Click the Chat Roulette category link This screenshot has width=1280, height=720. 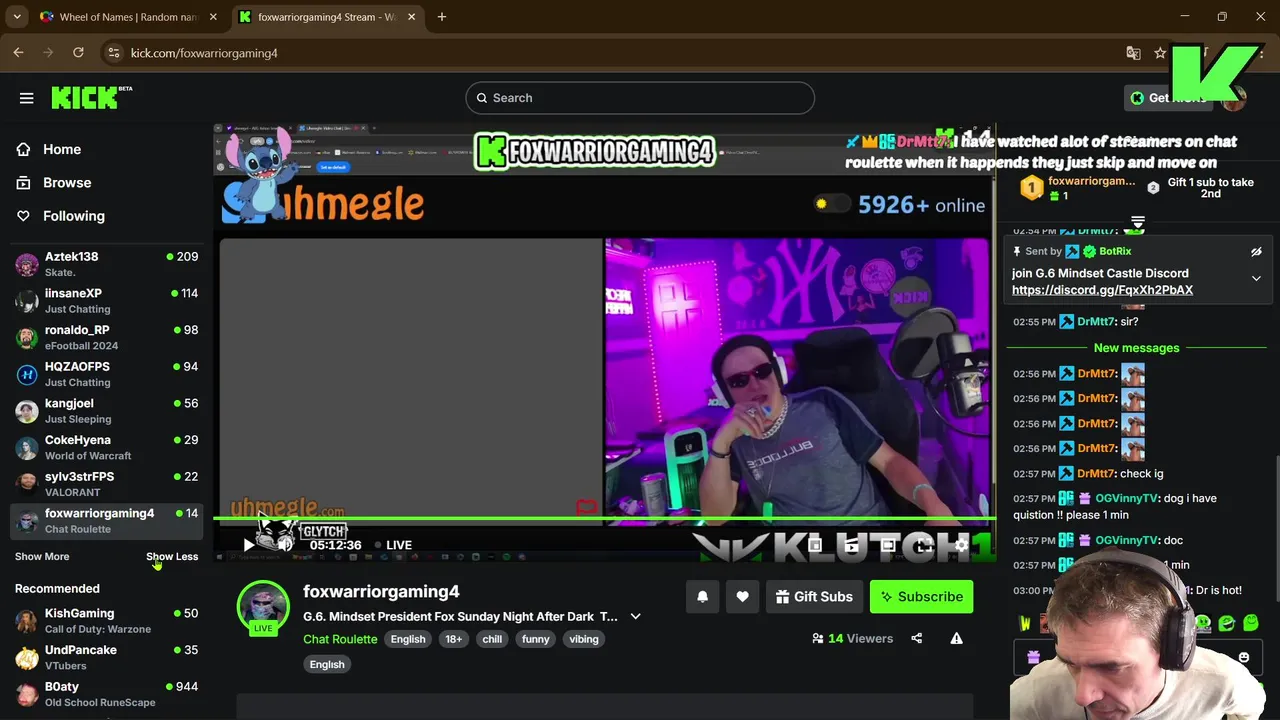340,639
